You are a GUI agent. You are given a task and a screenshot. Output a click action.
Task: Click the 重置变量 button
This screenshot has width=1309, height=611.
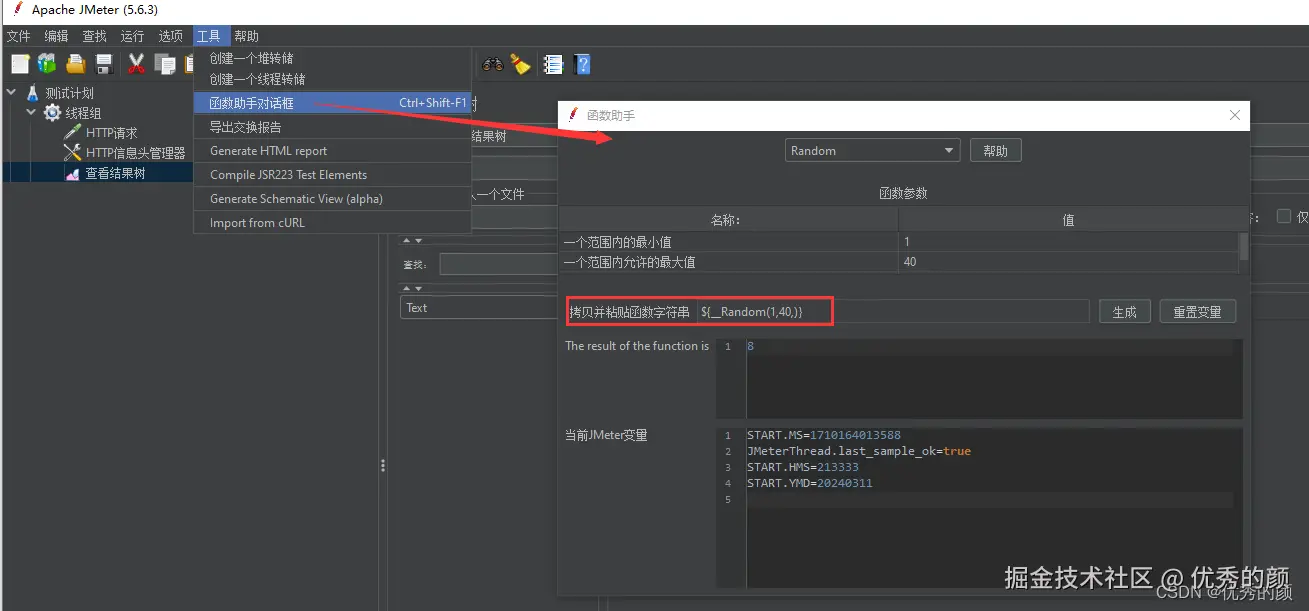point(1198,312)
